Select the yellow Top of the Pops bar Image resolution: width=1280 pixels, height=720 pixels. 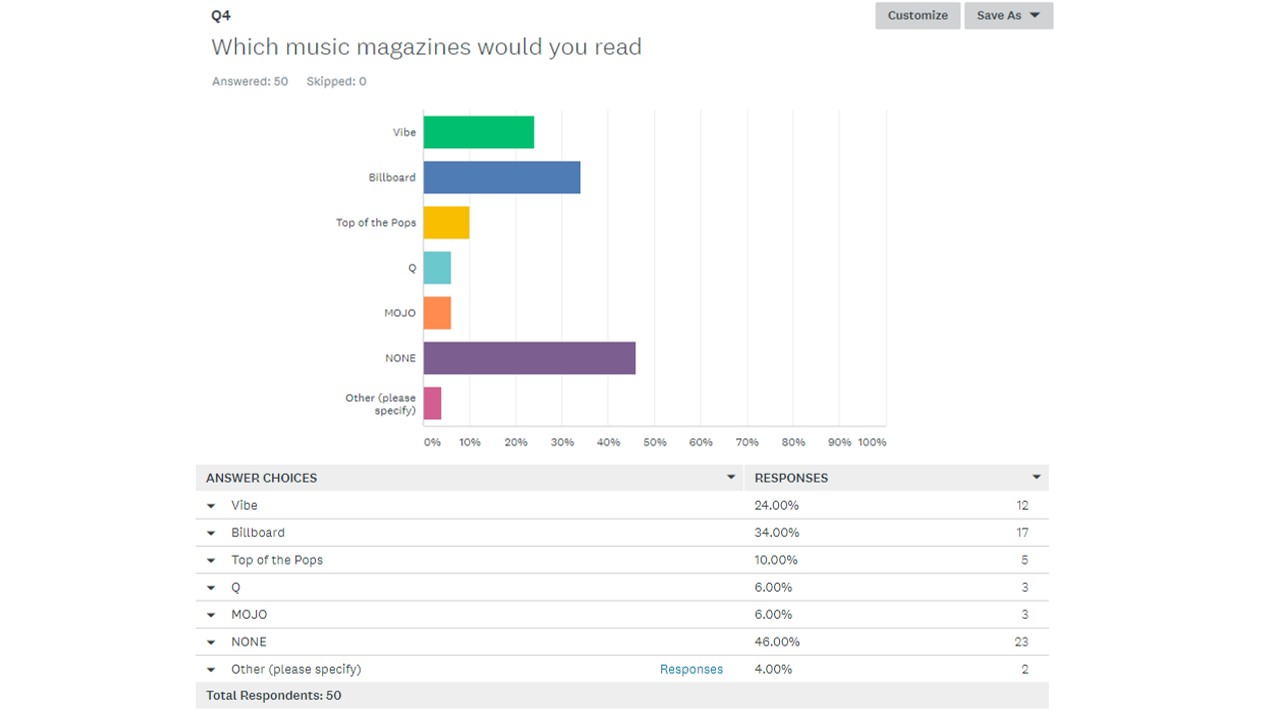[447, 222]
